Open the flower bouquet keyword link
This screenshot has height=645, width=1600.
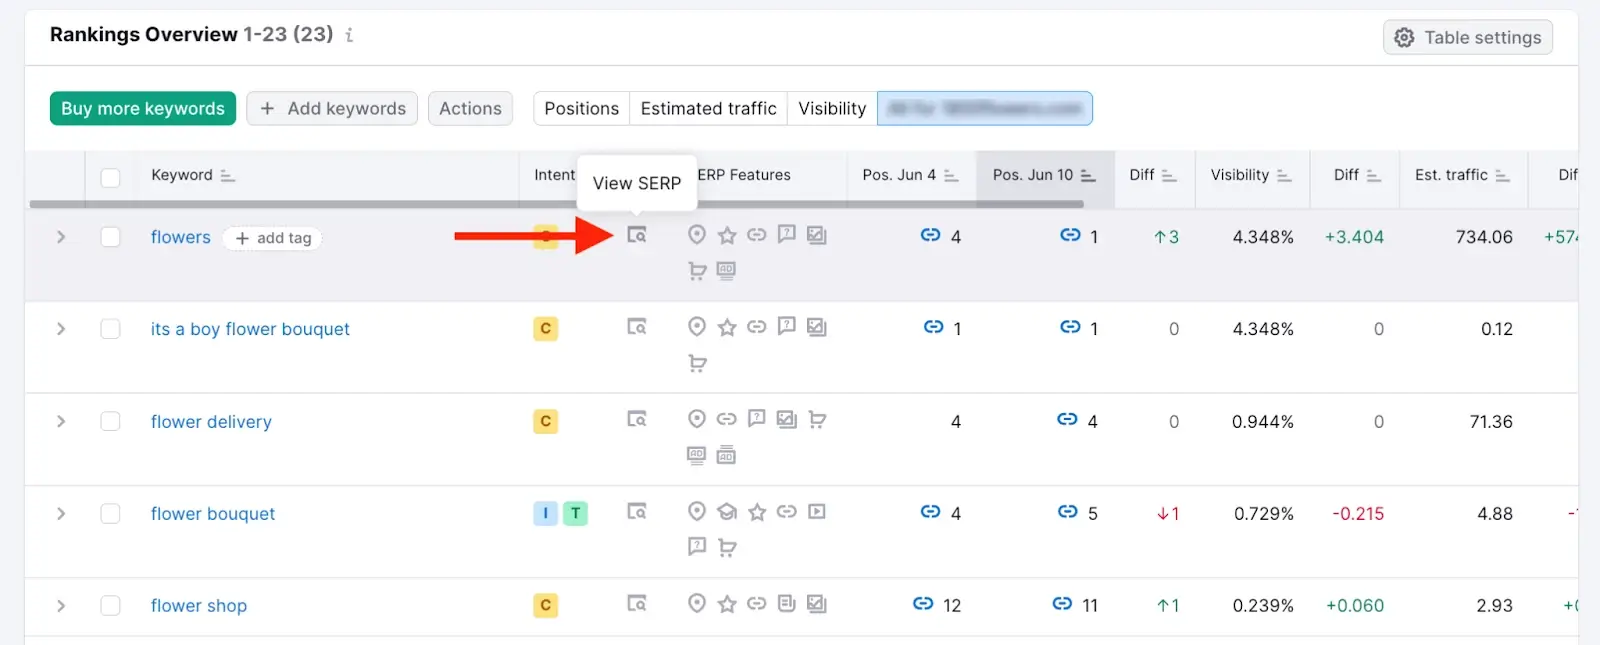click(x=213, y=514)
